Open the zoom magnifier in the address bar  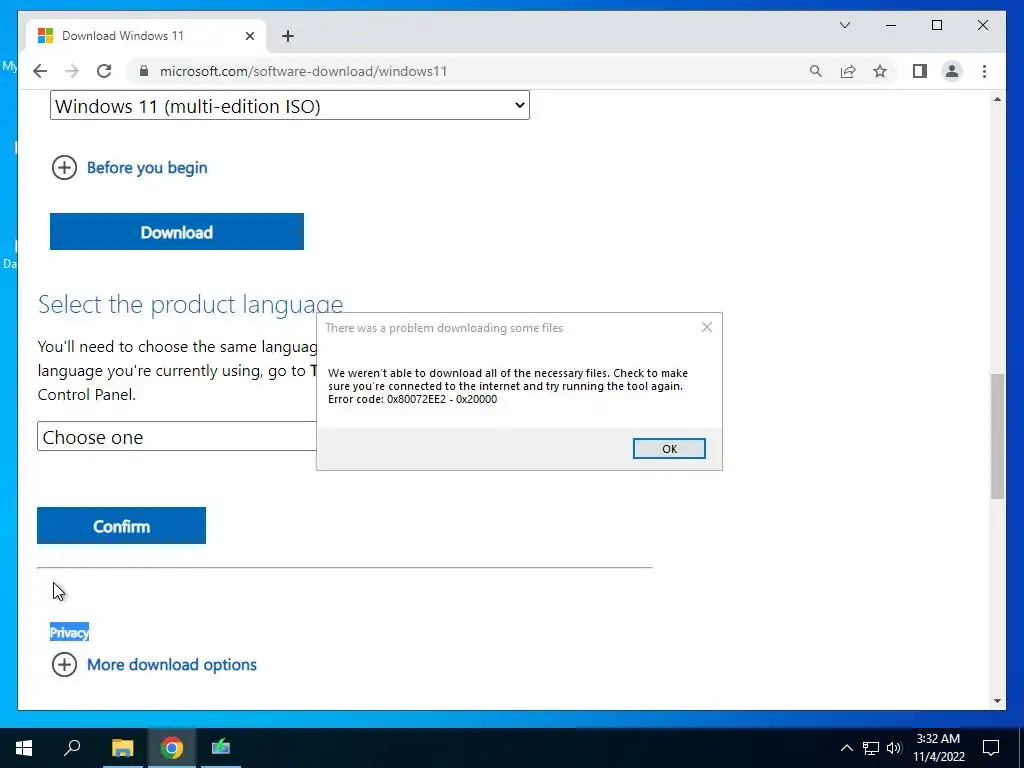[x=815, y=71]
